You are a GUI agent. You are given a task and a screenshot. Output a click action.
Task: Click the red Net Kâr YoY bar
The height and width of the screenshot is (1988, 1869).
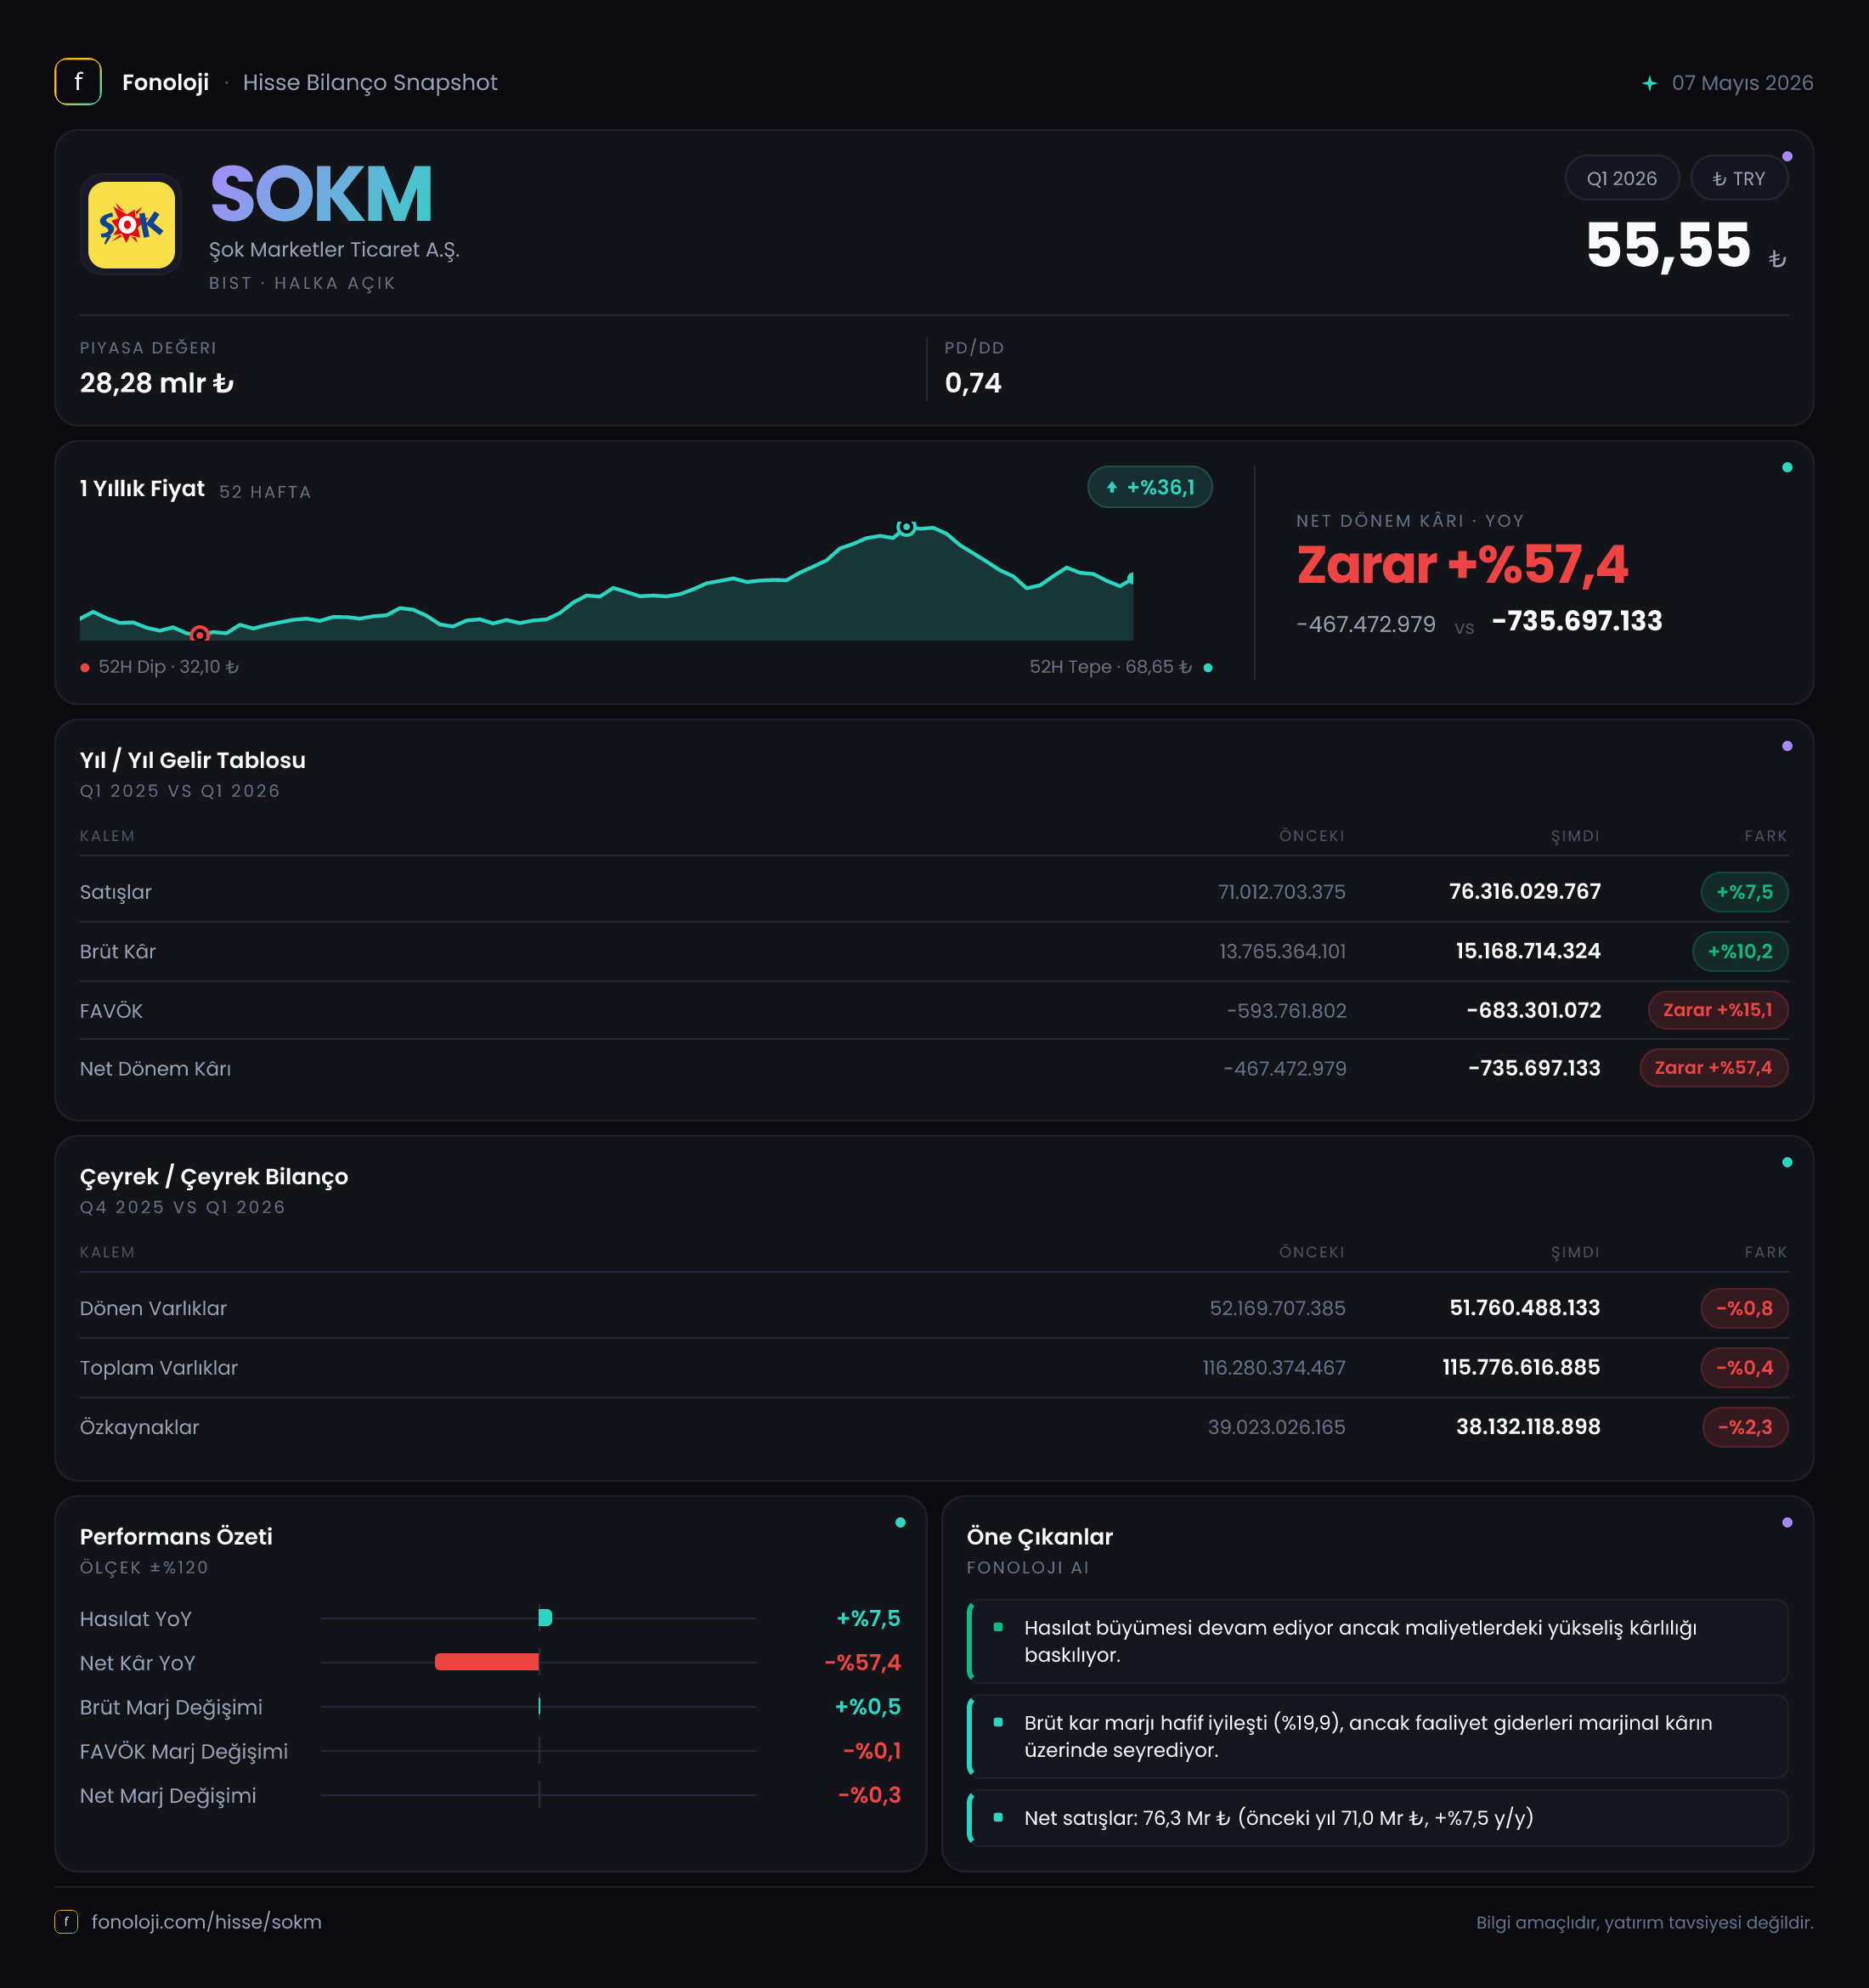point(487,1662)
